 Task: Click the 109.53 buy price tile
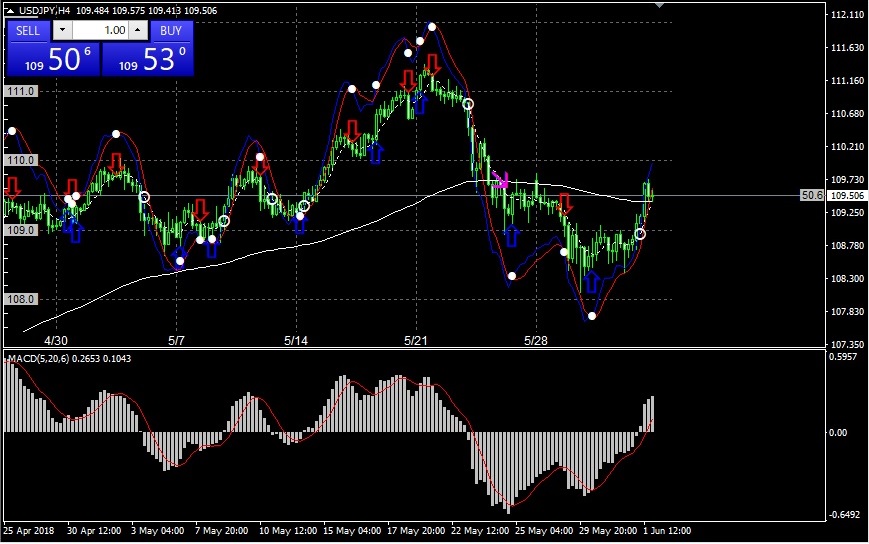pyautogui.click(x=148, y=59)
